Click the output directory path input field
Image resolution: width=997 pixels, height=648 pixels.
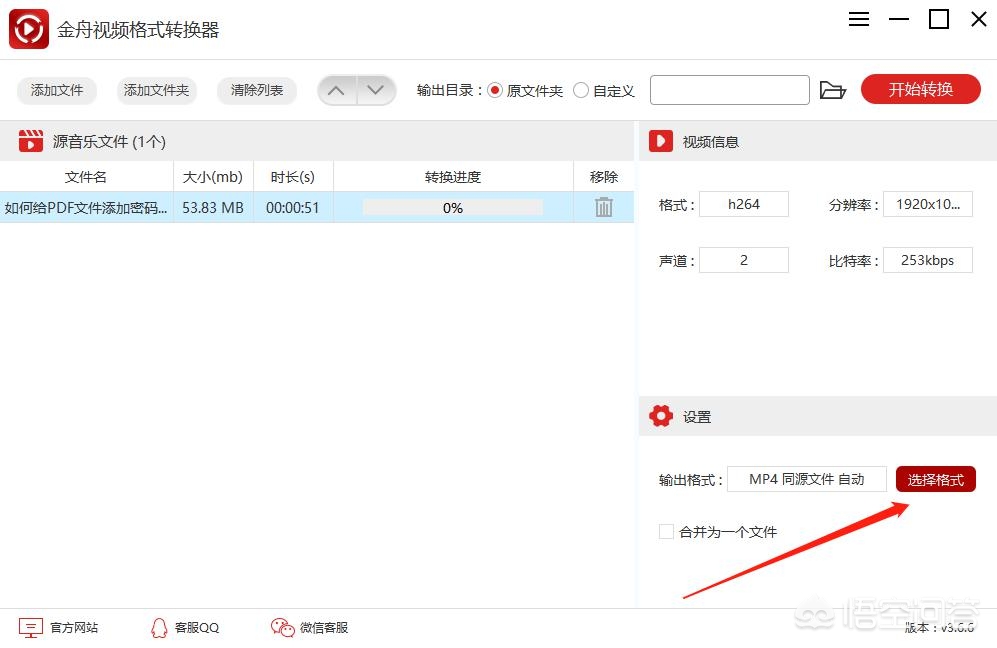729,90
